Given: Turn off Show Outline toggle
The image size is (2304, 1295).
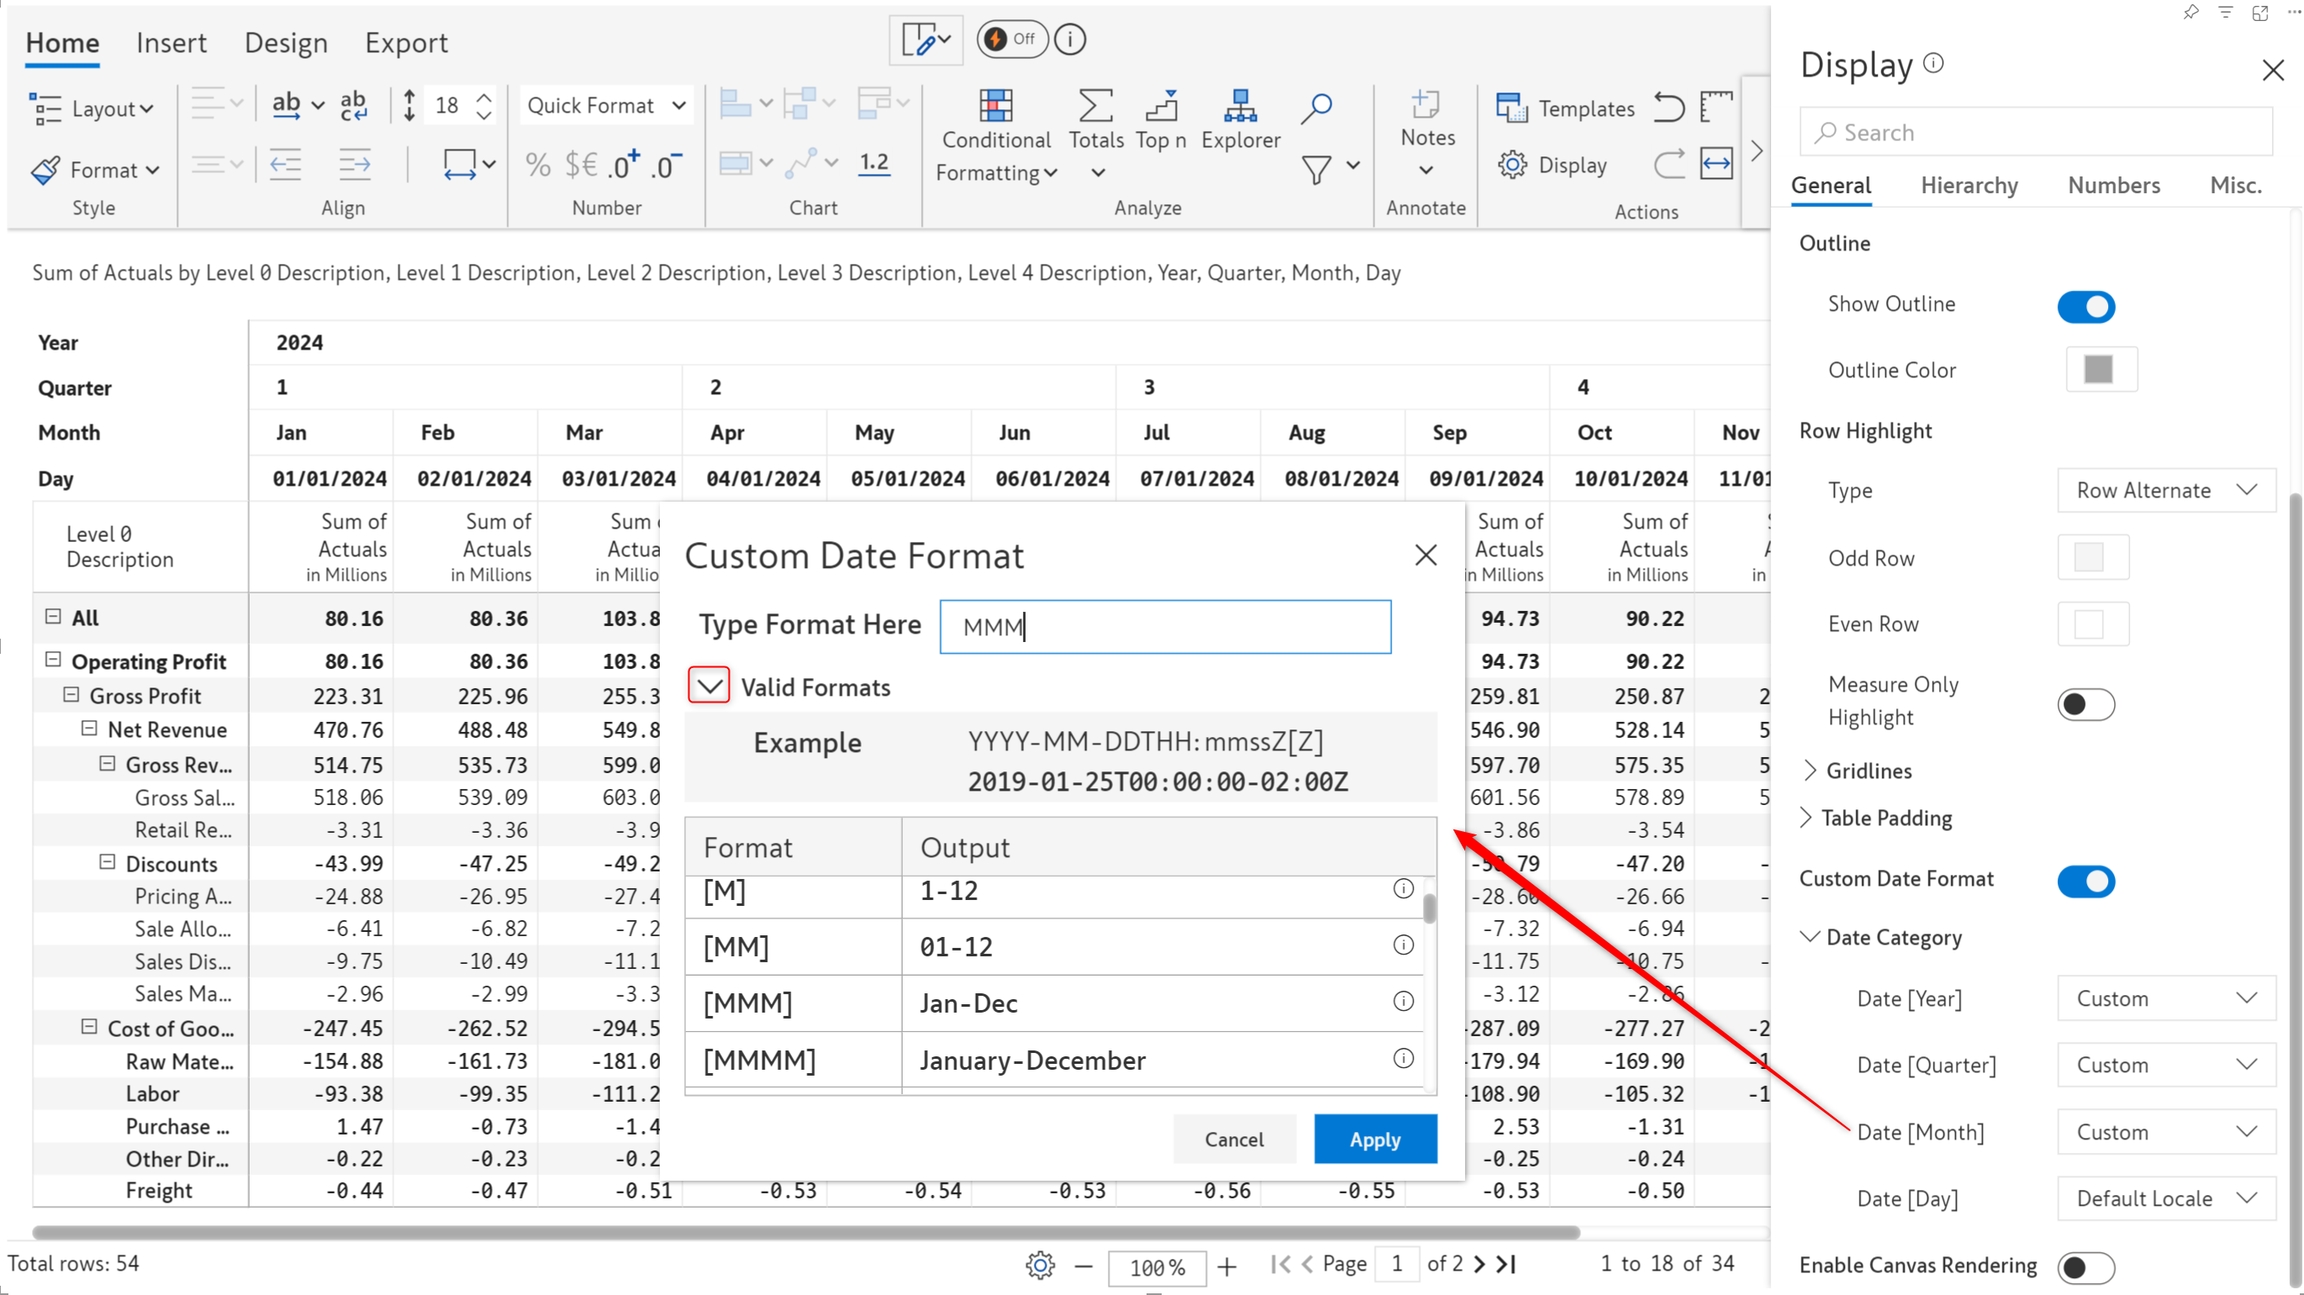Looking at the screenshot, I should click(2085, 306).
